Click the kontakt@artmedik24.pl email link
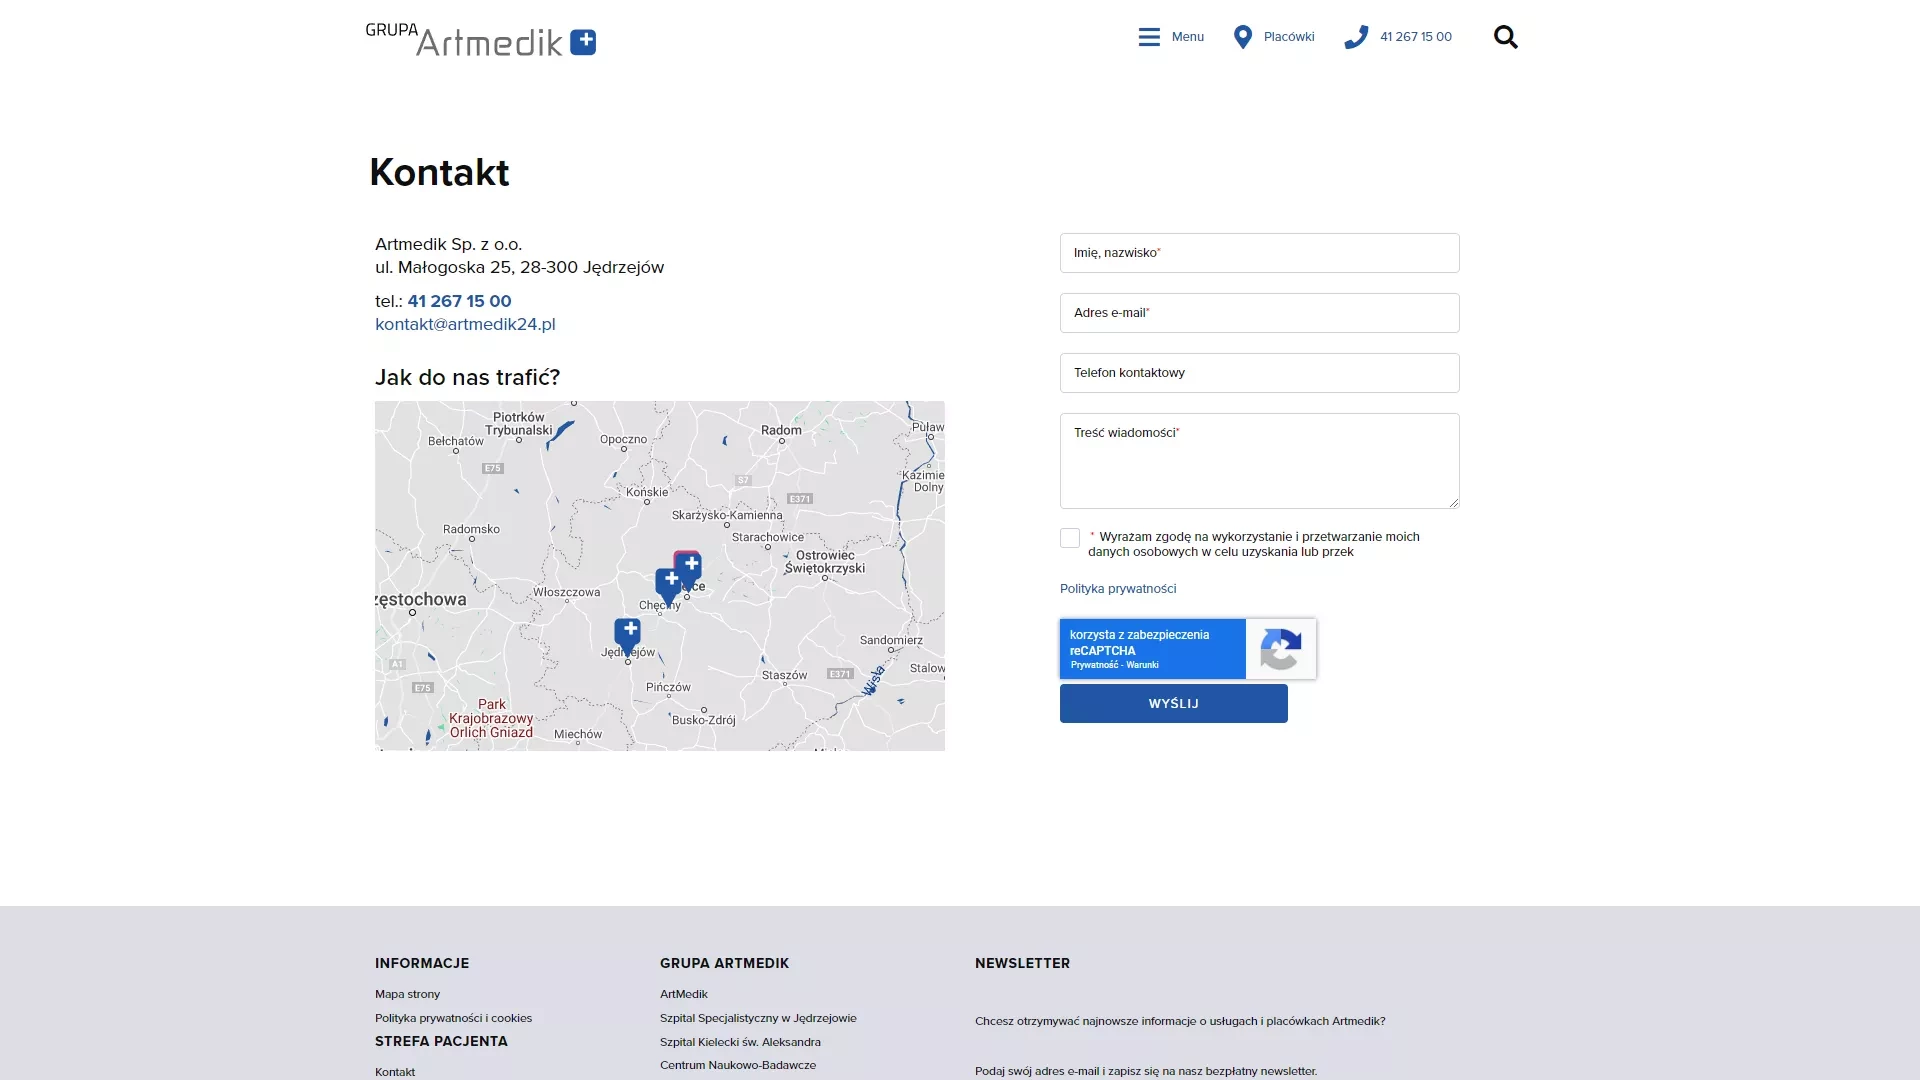1920x1080 pixels. 465,324
